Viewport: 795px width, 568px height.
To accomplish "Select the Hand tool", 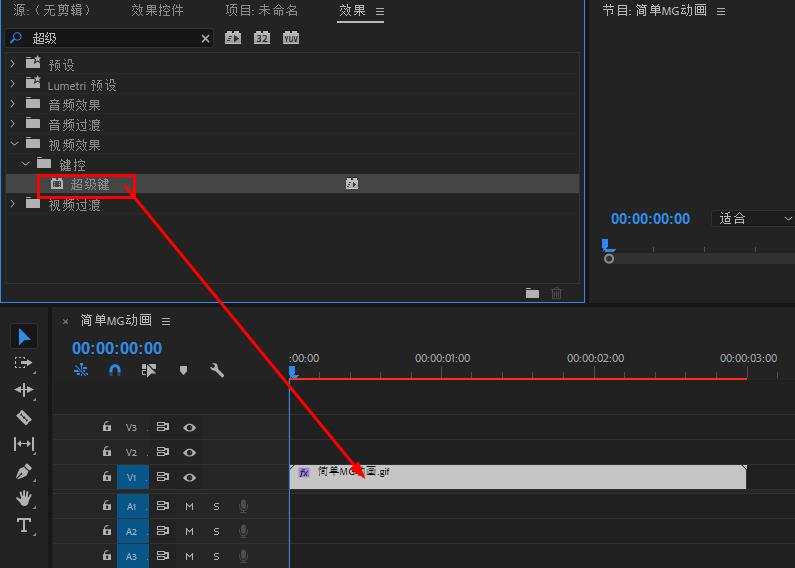I will pos(24,498).
